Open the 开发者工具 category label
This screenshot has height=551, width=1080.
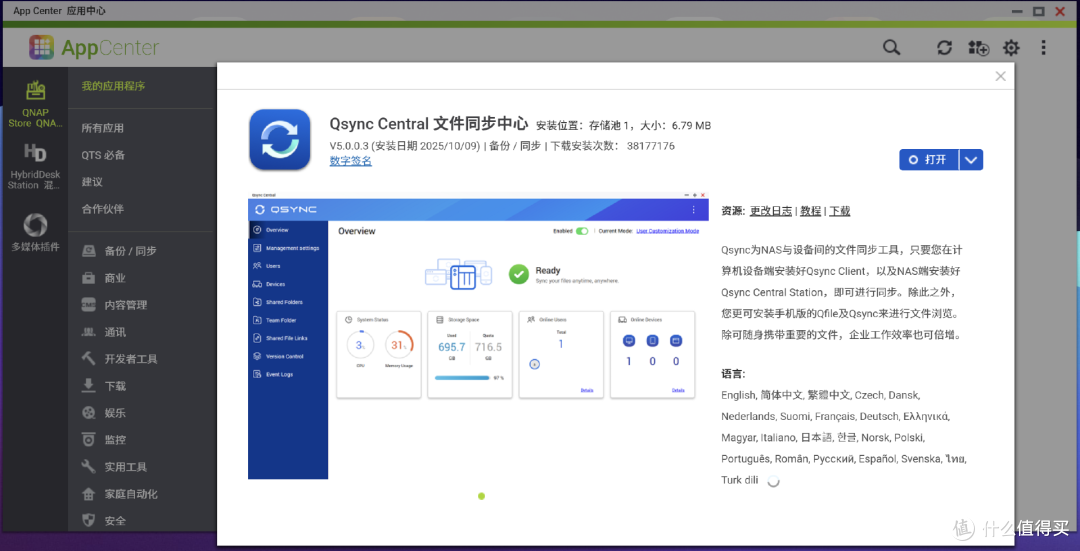(x=131, y=359)
